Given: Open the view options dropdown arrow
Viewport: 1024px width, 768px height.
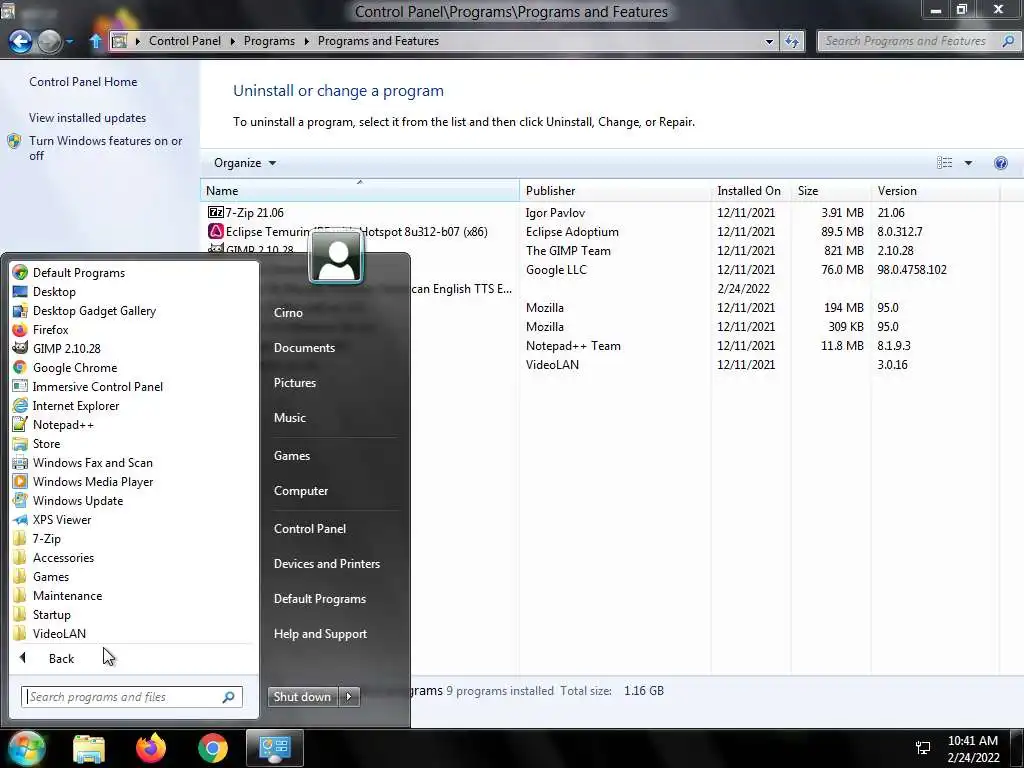Looking at the screenshot, I should point(968,163).
